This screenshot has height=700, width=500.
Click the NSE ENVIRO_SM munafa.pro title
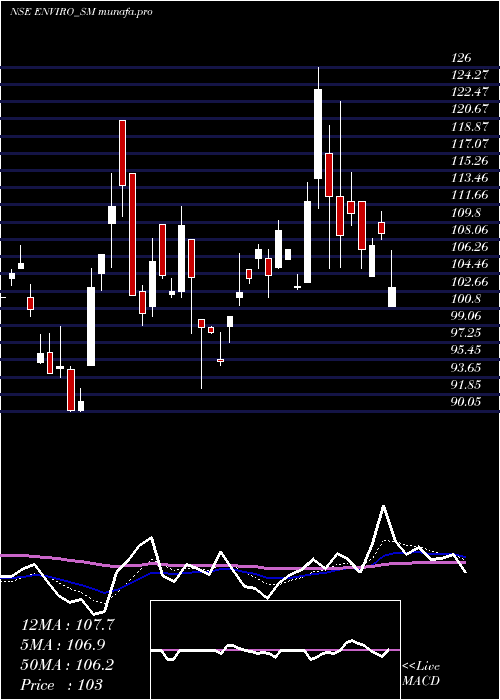pyautogui.click(x=81, y=12)
